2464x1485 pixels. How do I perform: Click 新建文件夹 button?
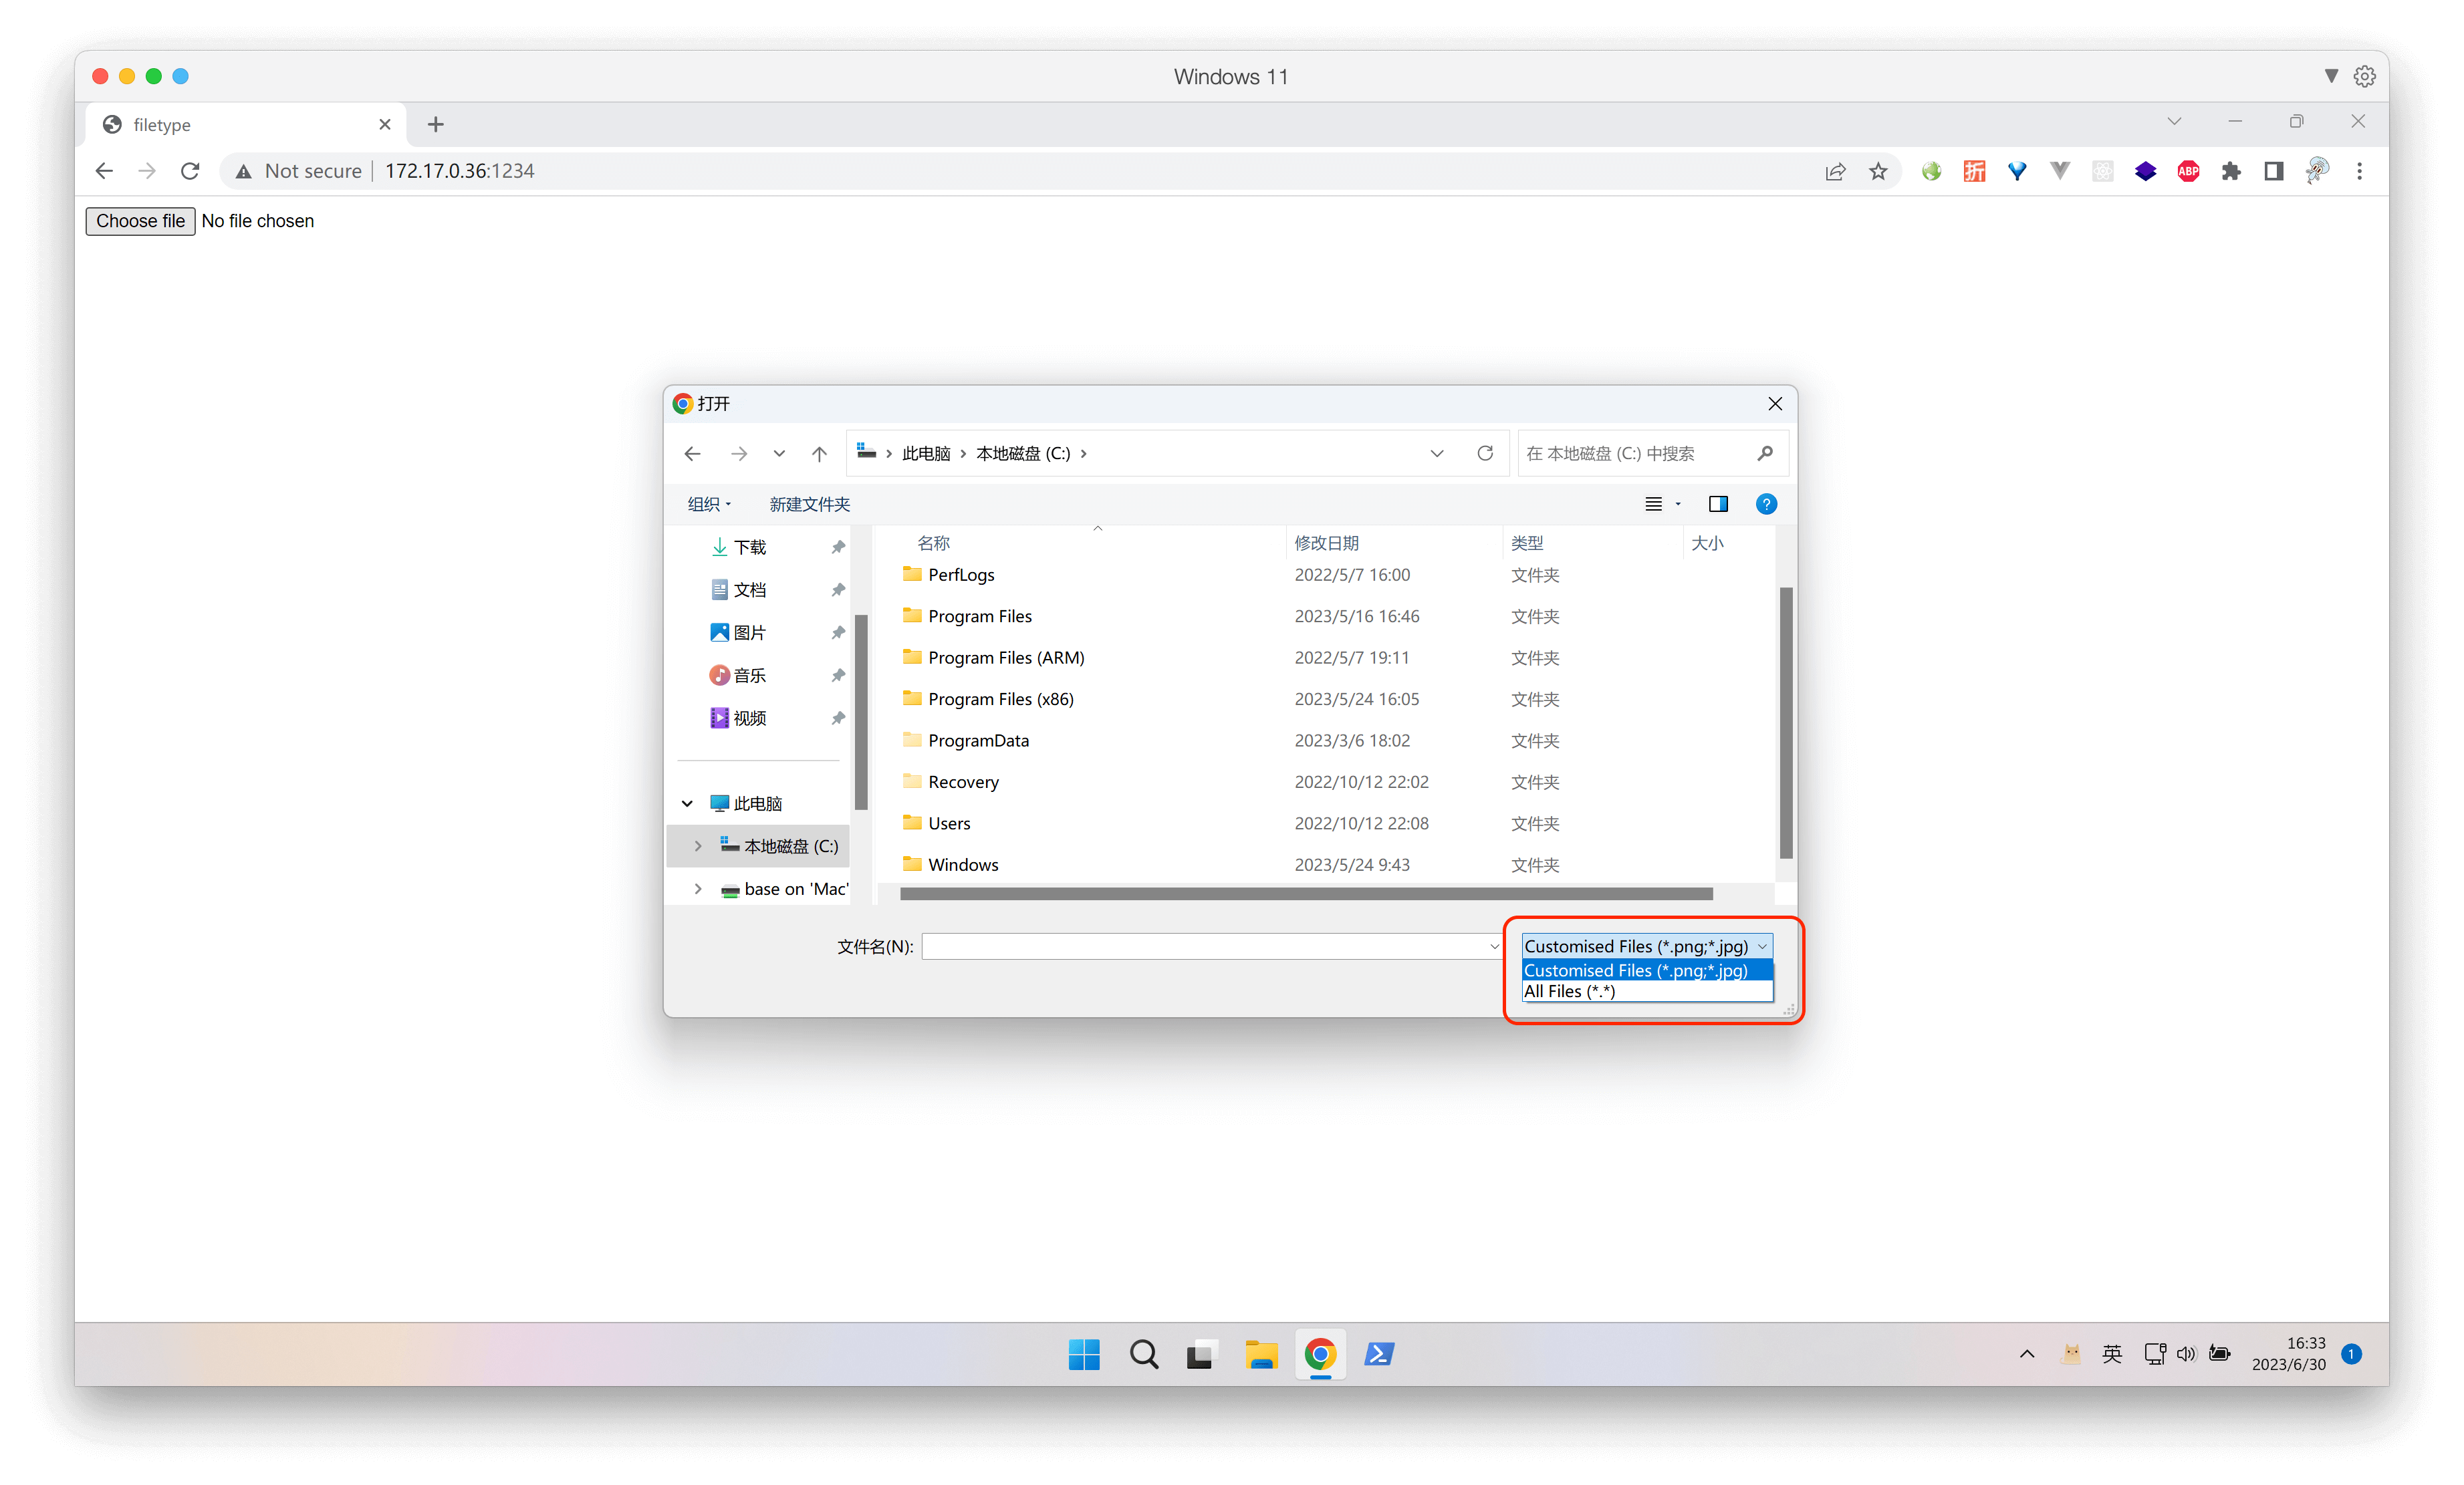(x=809, y=504)
